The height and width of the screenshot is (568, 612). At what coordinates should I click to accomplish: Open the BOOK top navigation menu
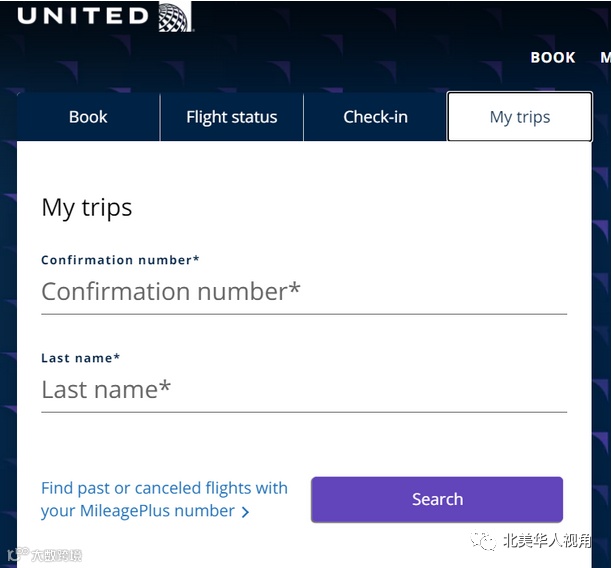pyautogui.click(x=553, y=57)
